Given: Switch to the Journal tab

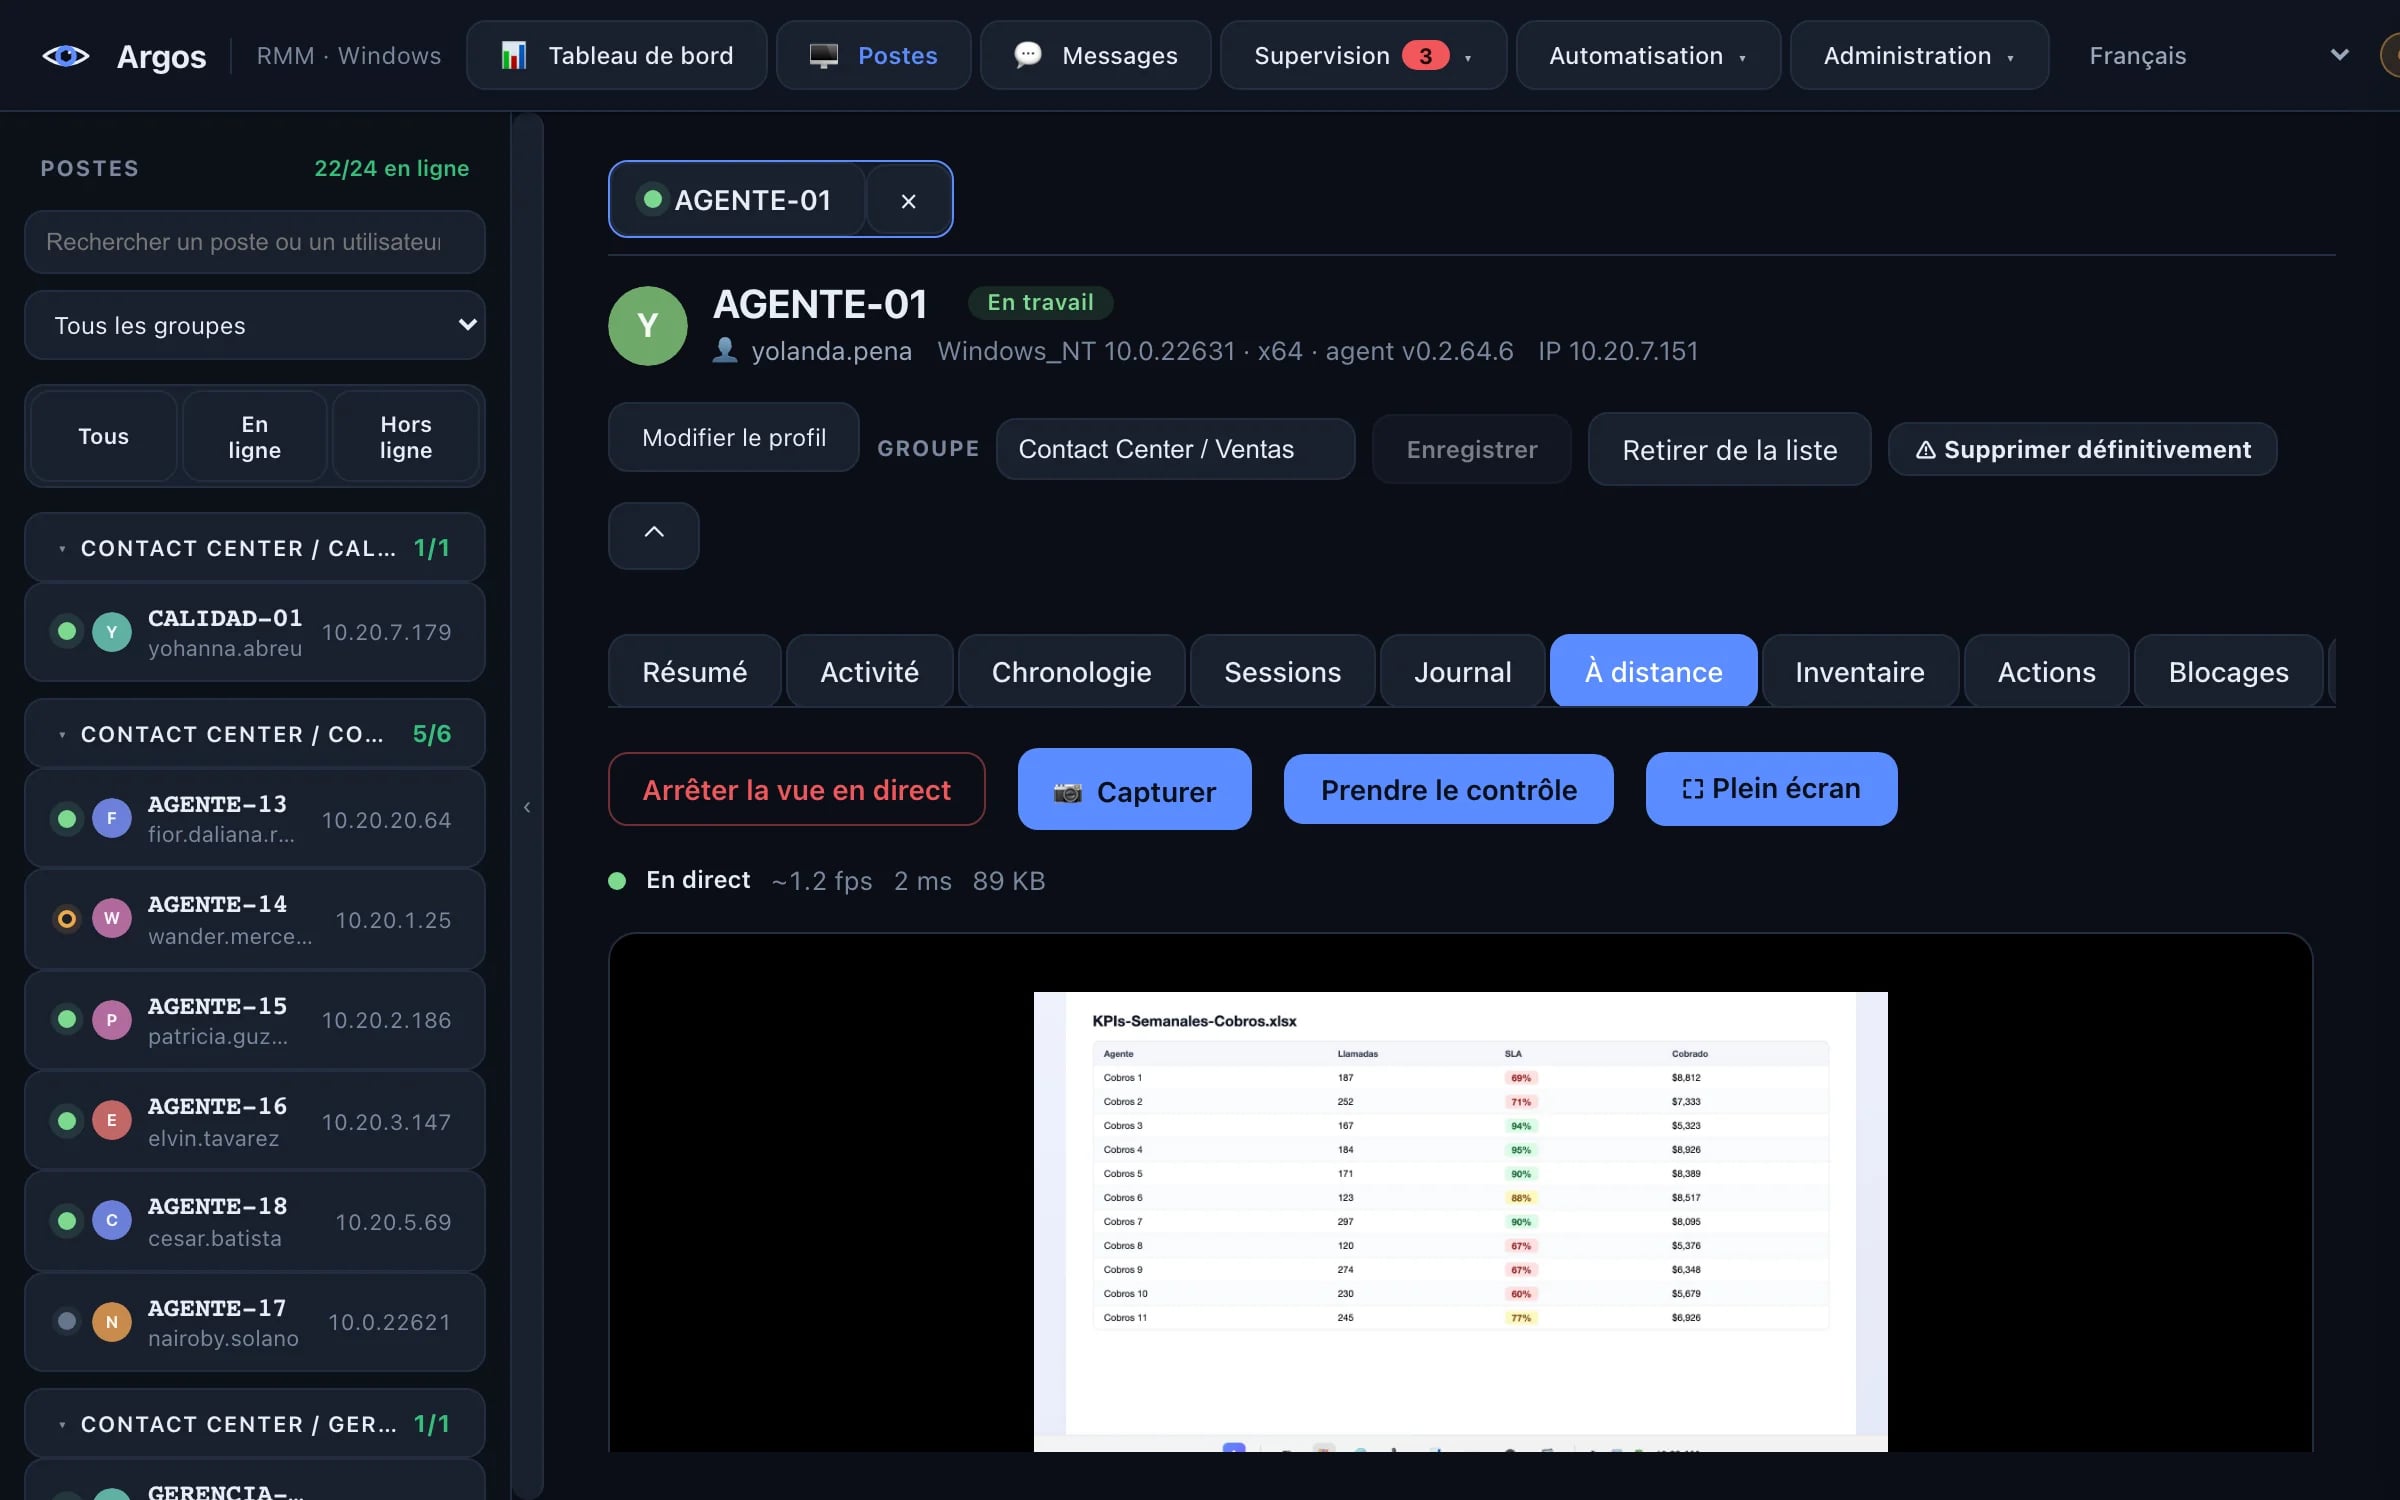Looking at the screenshot, I should point(1462,671).
